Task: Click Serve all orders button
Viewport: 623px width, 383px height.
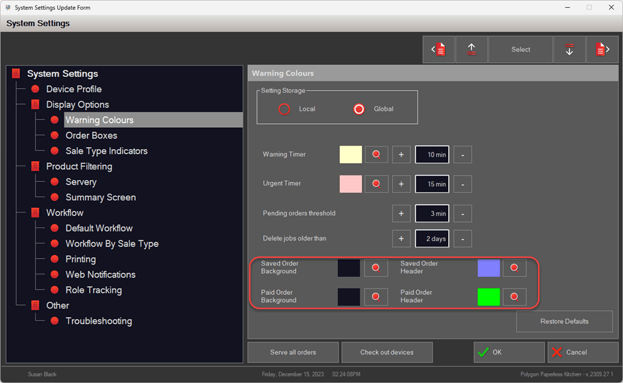Action: point(293,352)
